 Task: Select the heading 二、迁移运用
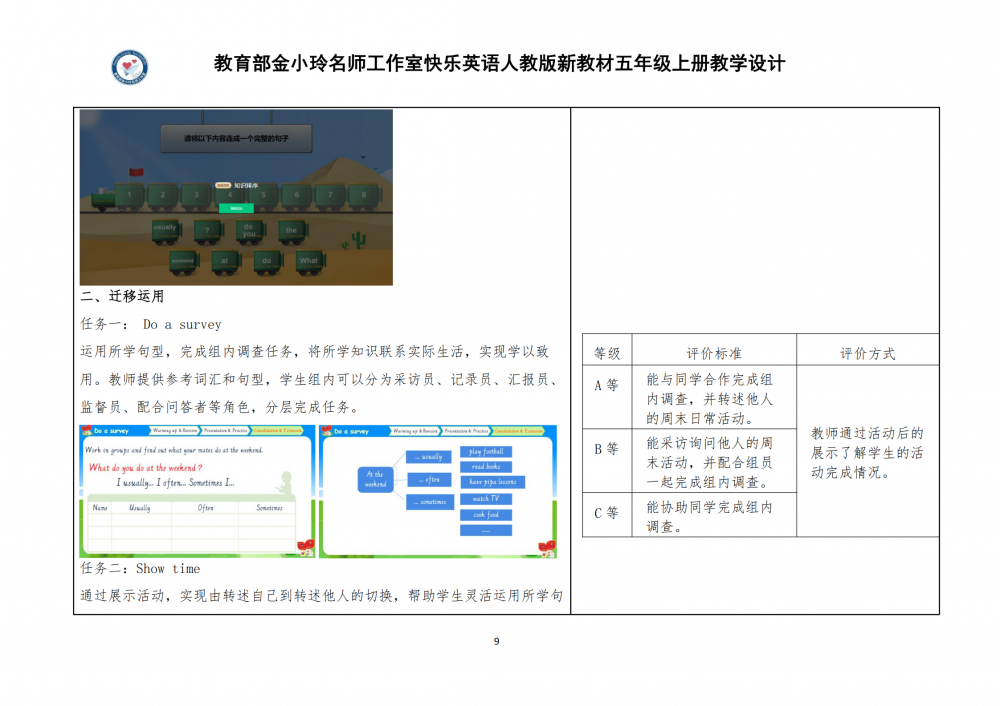click(122, 297)
